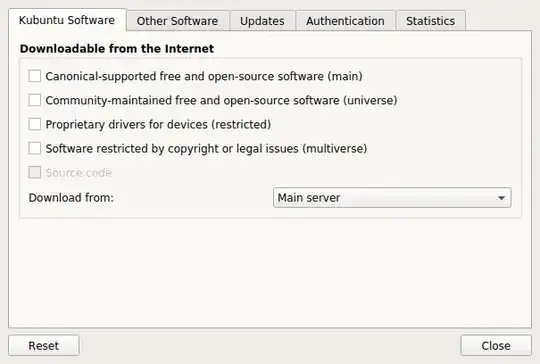This screenshot has height=364, width=540.
Task: Check the Proprietary drivers (restricted) box
Action: click(x=35, y=124)
